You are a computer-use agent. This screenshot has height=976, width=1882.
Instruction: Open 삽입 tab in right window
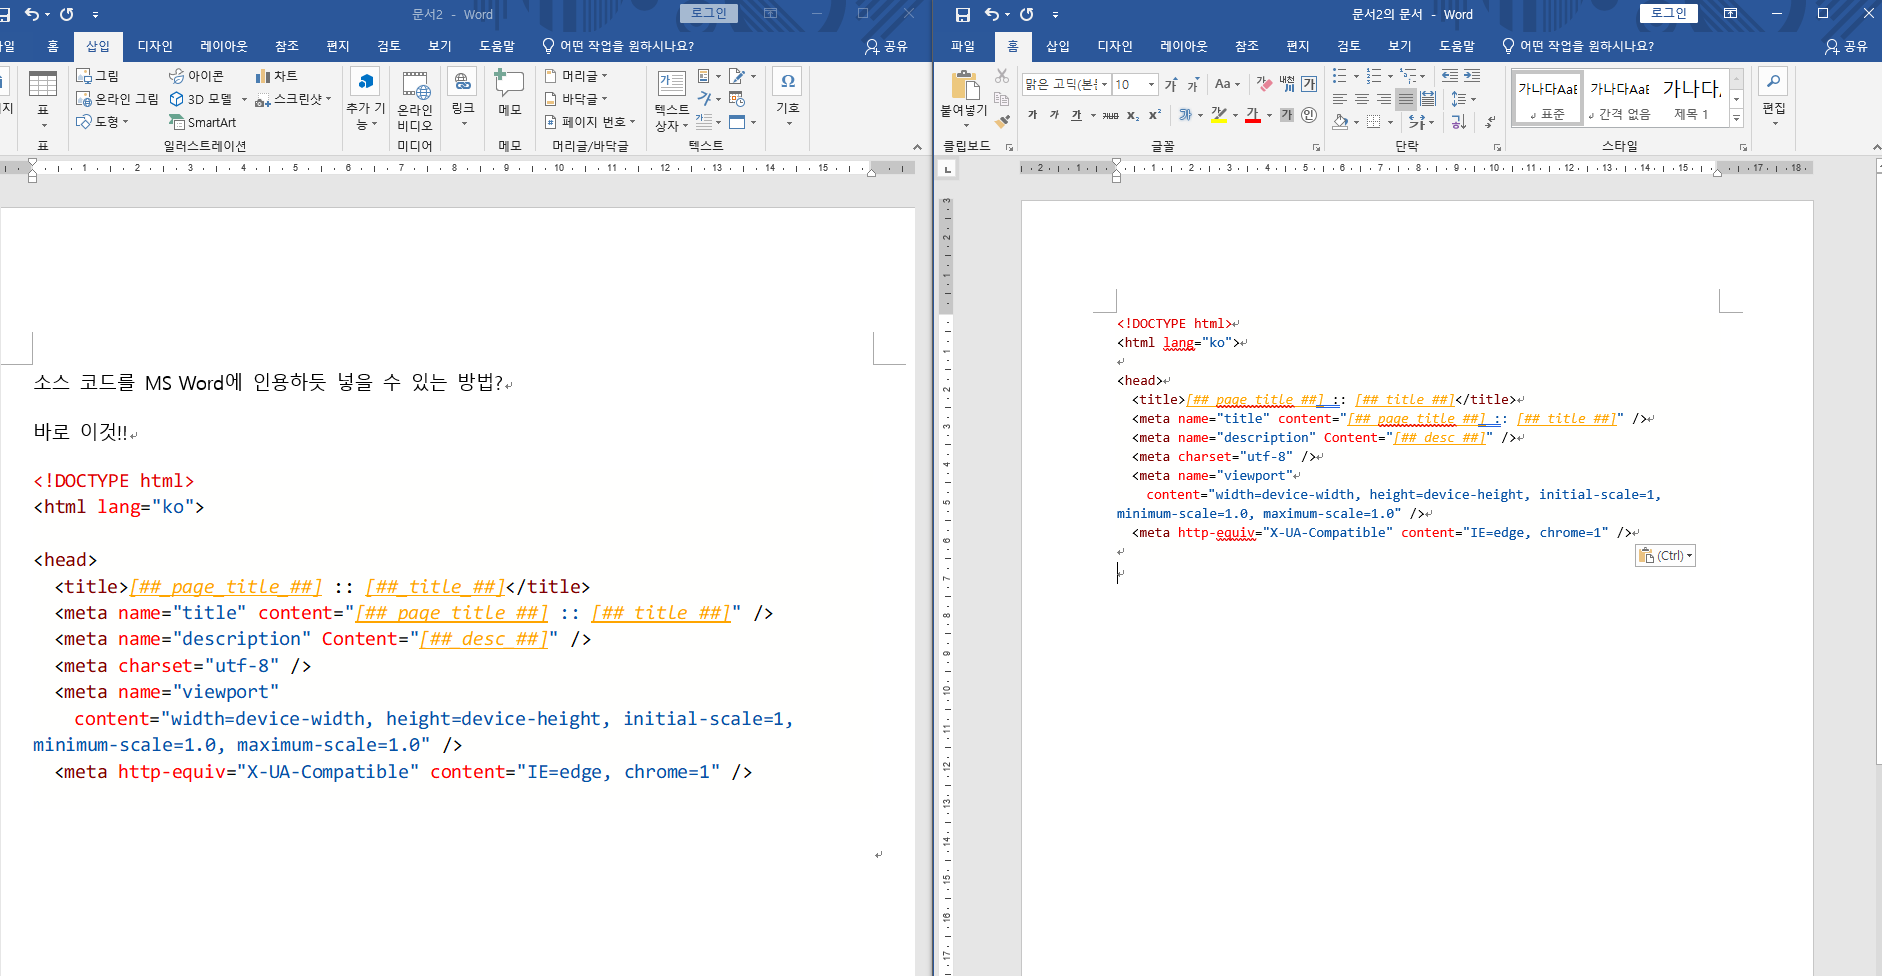pyautogui.click(x=1058, y=46)
